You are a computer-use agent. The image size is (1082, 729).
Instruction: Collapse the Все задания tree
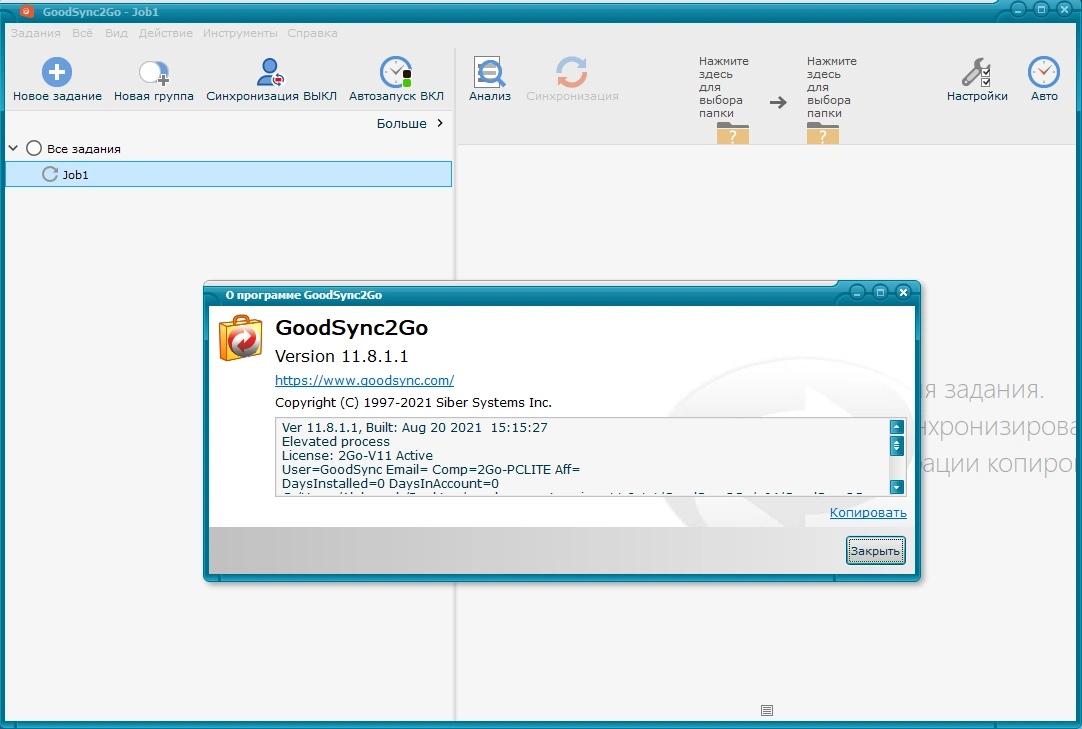click(x=13, y=148)
